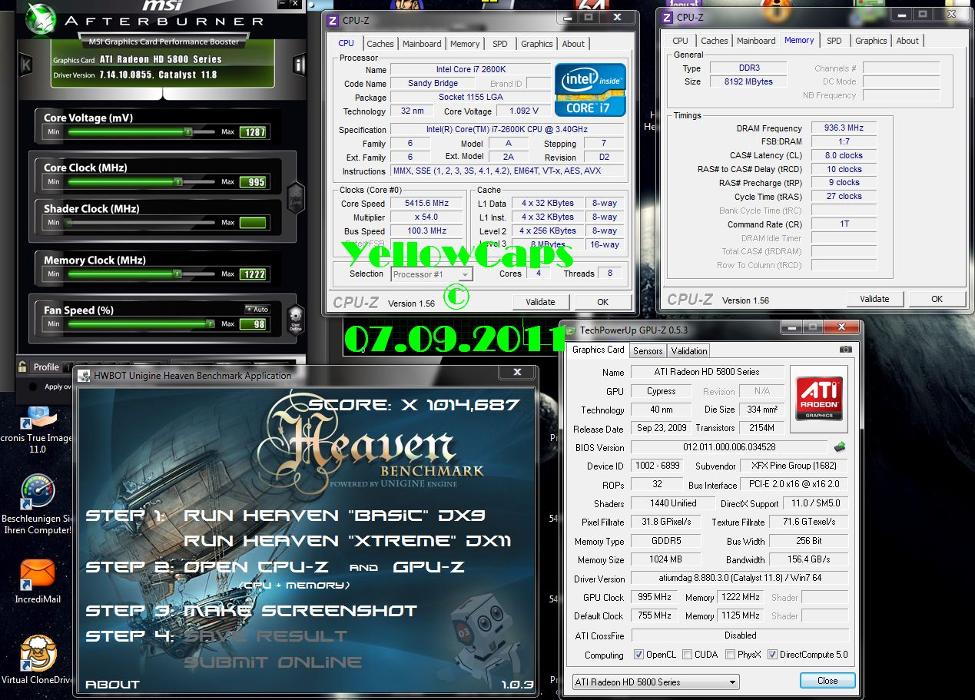Image resolution: width=975 pixels, height=700 pixels.
Task: Click the DRAM Frequency value 936.3 MHz
Action: click(x=844, y=127)
